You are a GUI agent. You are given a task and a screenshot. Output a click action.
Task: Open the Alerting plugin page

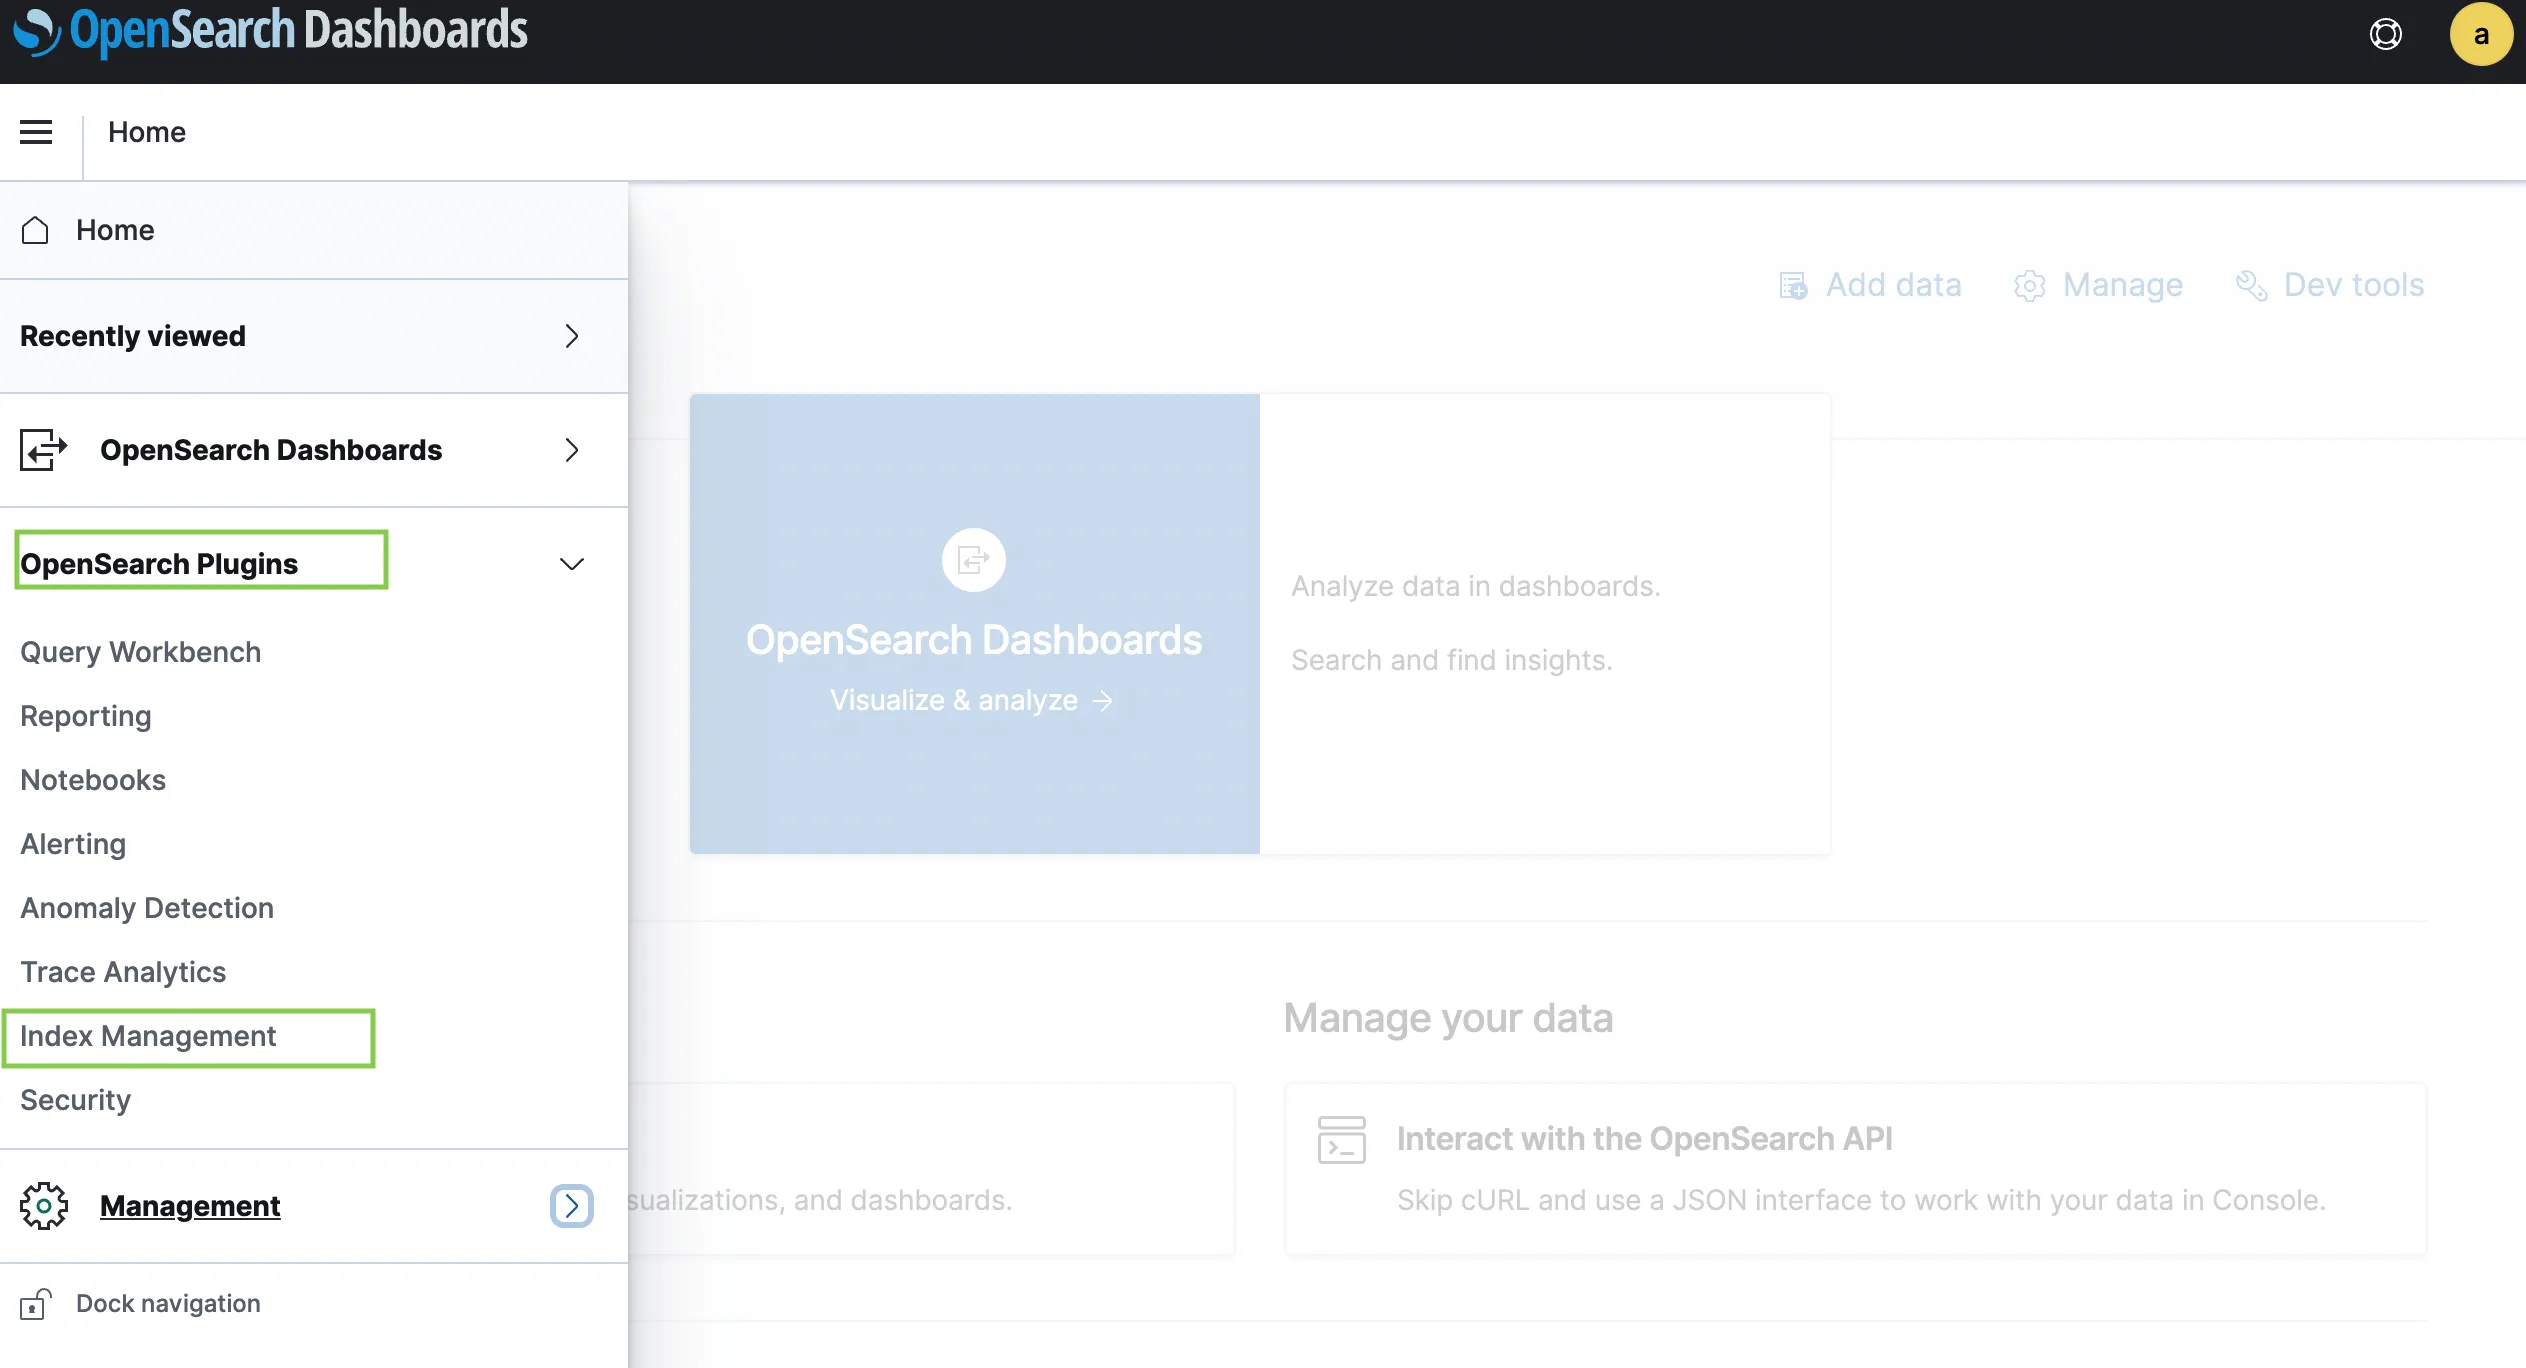pos(72,844)
